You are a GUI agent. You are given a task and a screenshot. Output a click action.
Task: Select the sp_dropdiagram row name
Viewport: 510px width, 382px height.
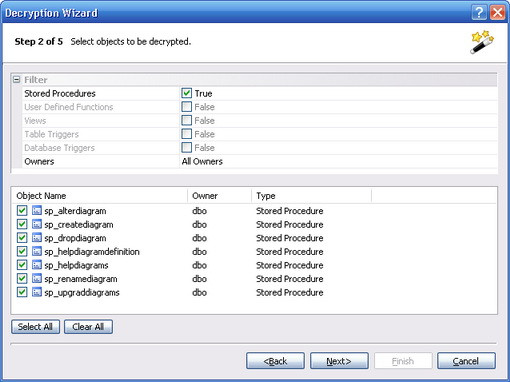pyautogui.click(x=75, y=238)
